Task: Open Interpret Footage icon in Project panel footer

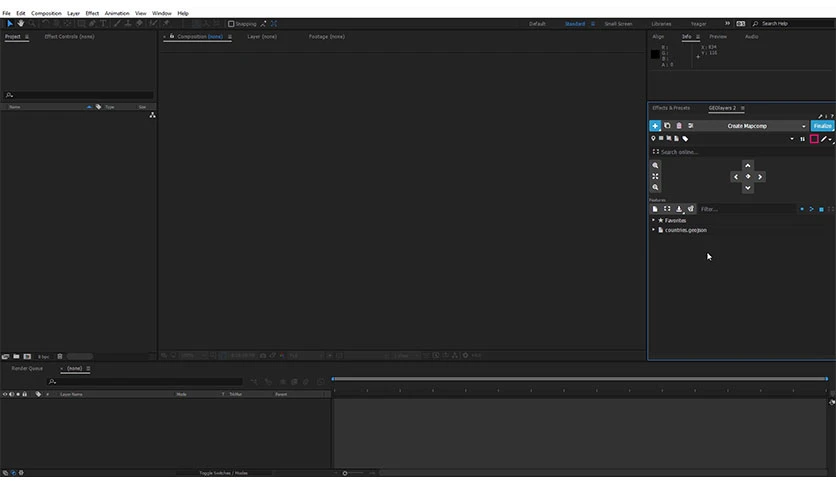Action: click(5, 356)
